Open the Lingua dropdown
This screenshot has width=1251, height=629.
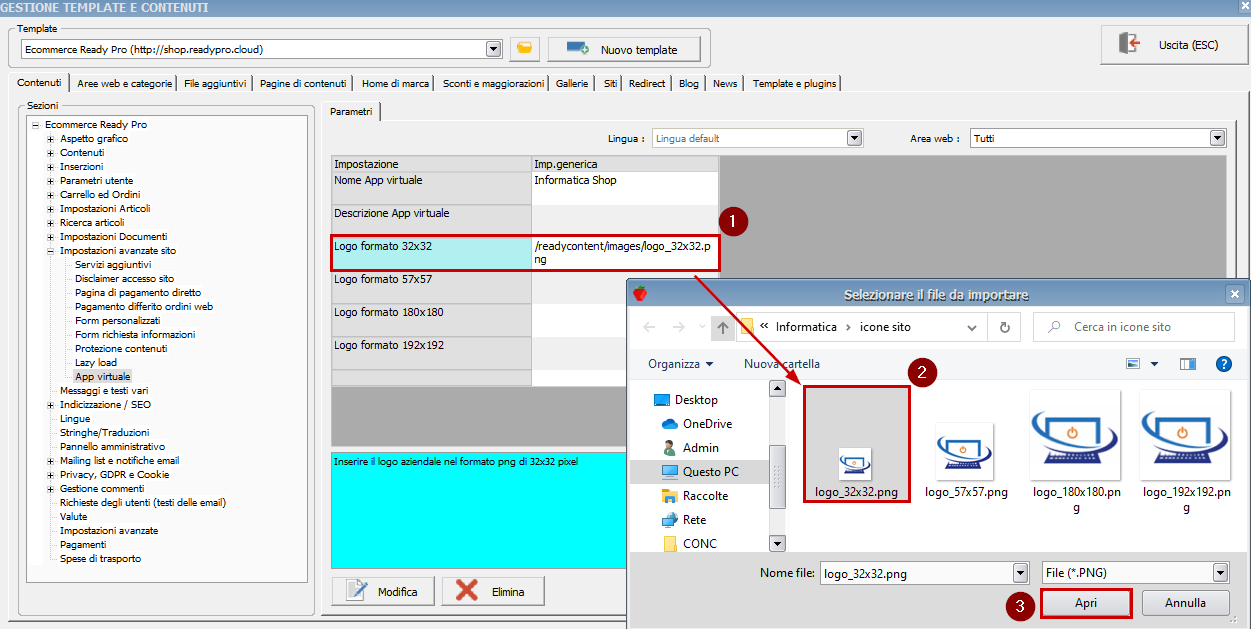(854, 138)
